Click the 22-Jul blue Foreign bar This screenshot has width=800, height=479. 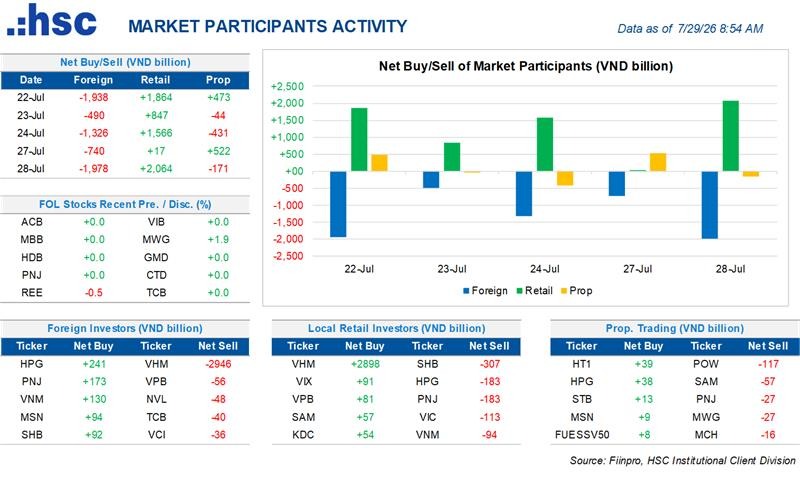338,204
